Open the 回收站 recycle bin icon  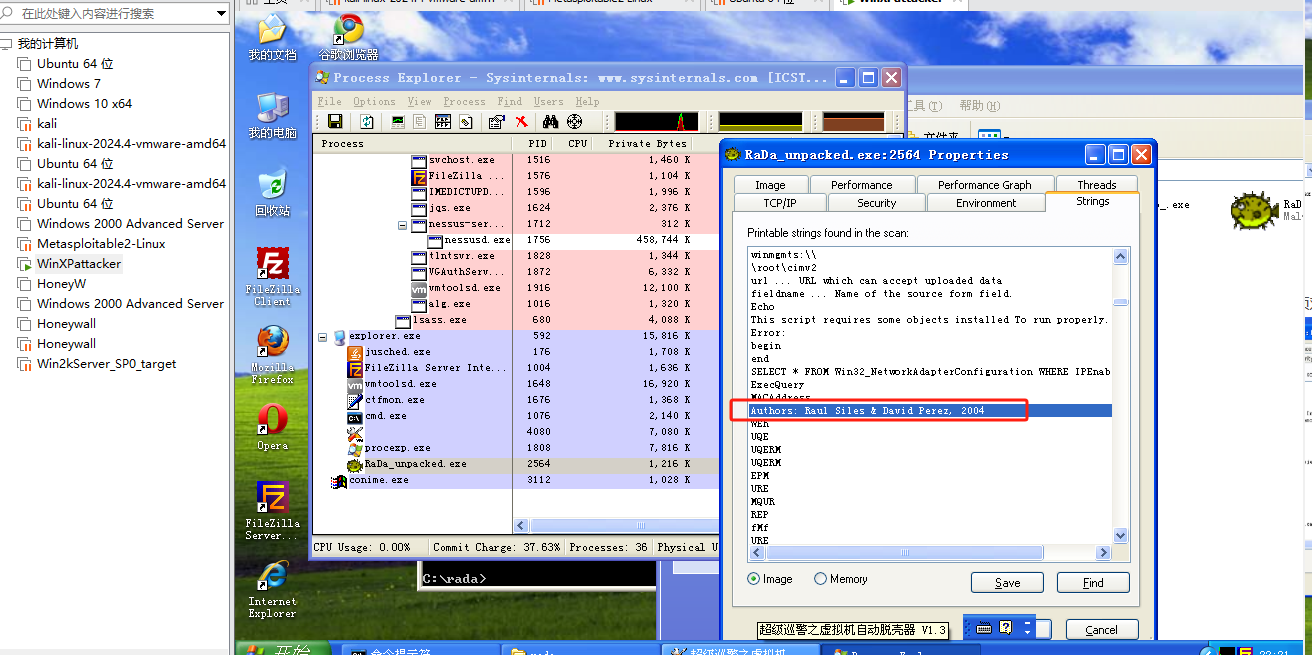[x=272, y=194]
